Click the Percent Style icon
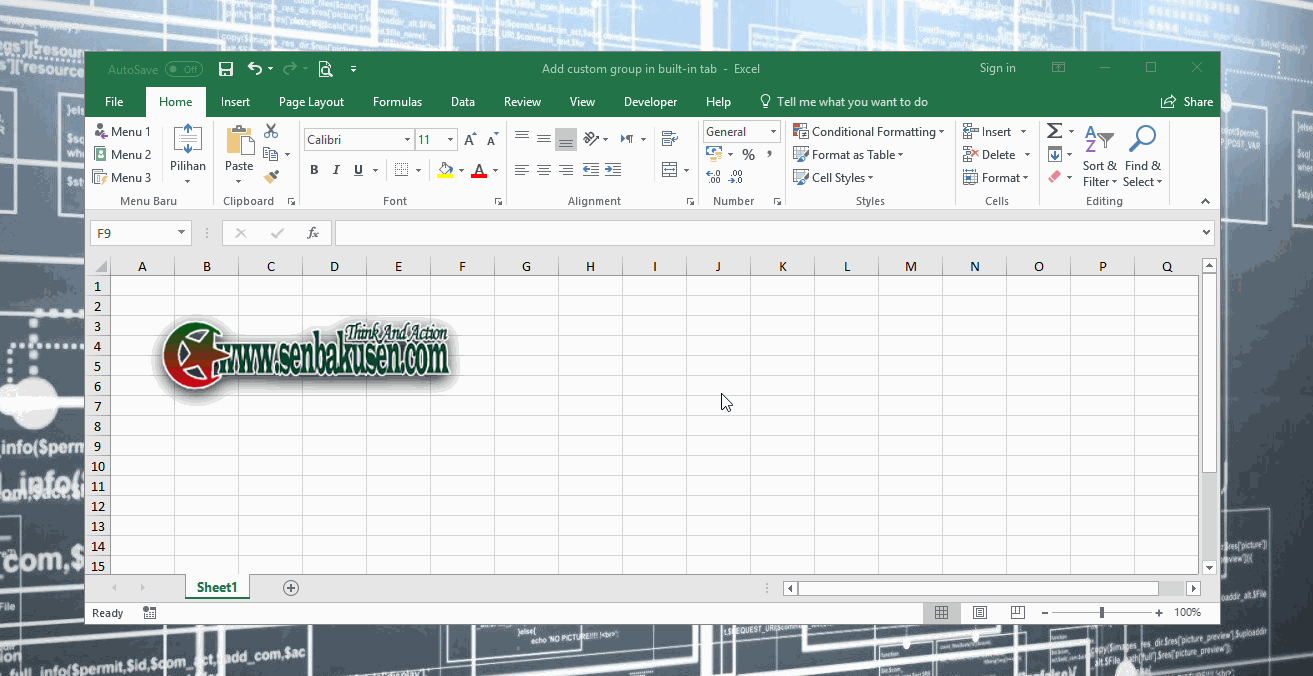This screenshot has width=1313, height=676. (x=748, y=155)
